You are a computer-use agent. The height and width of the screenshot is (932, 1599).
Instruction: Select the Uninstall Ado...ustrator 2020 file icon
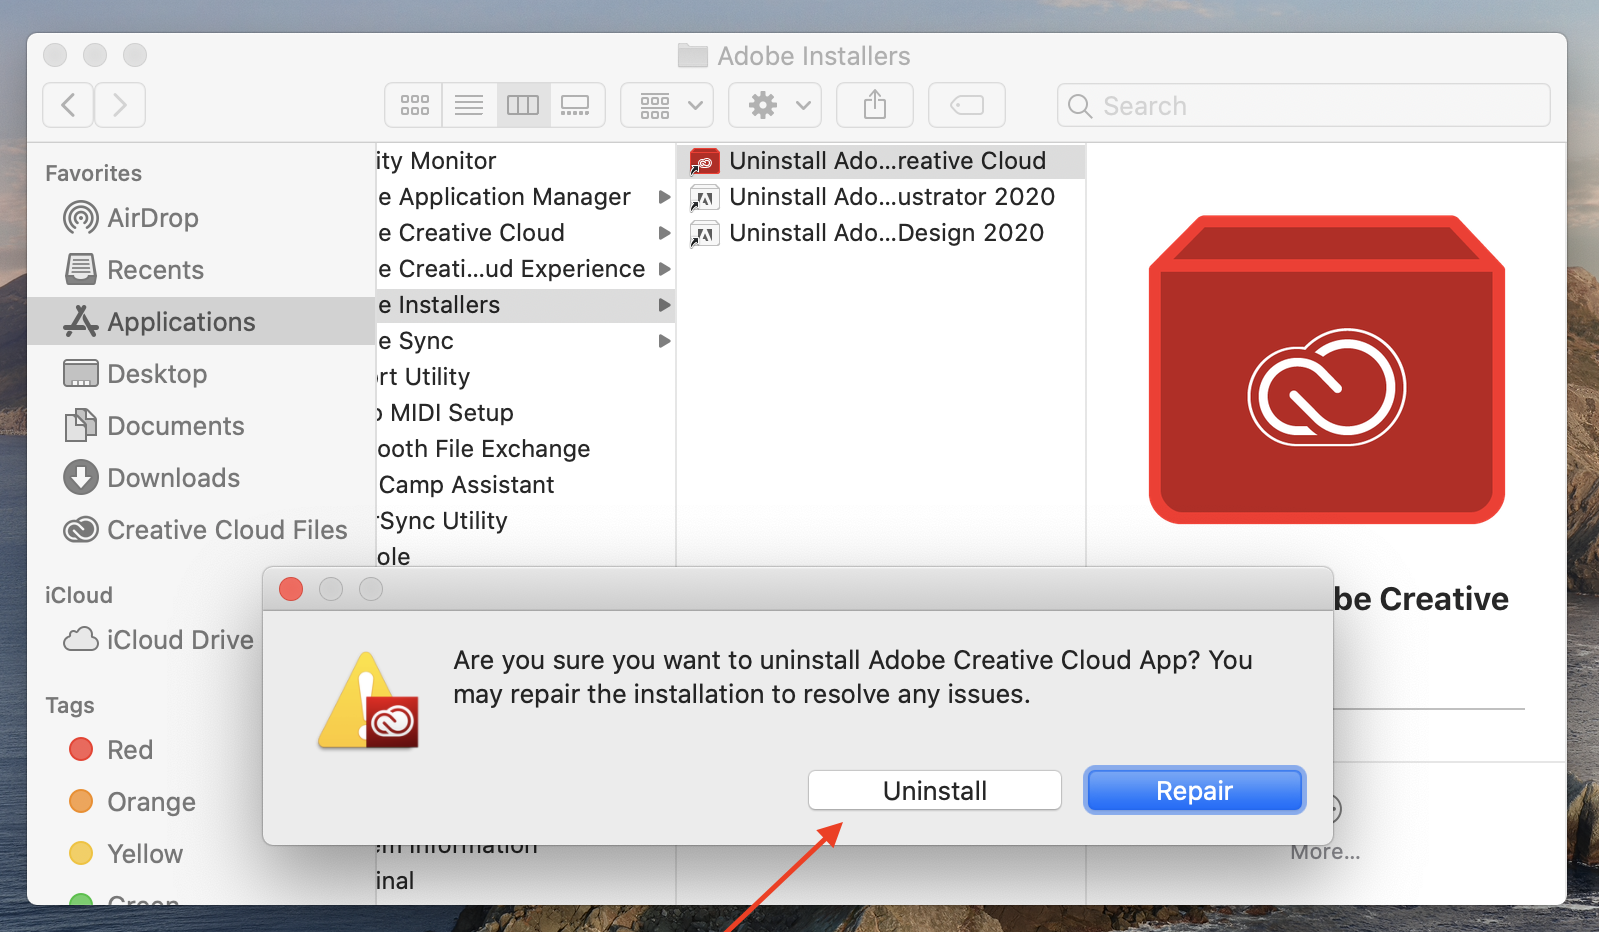tap(704, 198)
